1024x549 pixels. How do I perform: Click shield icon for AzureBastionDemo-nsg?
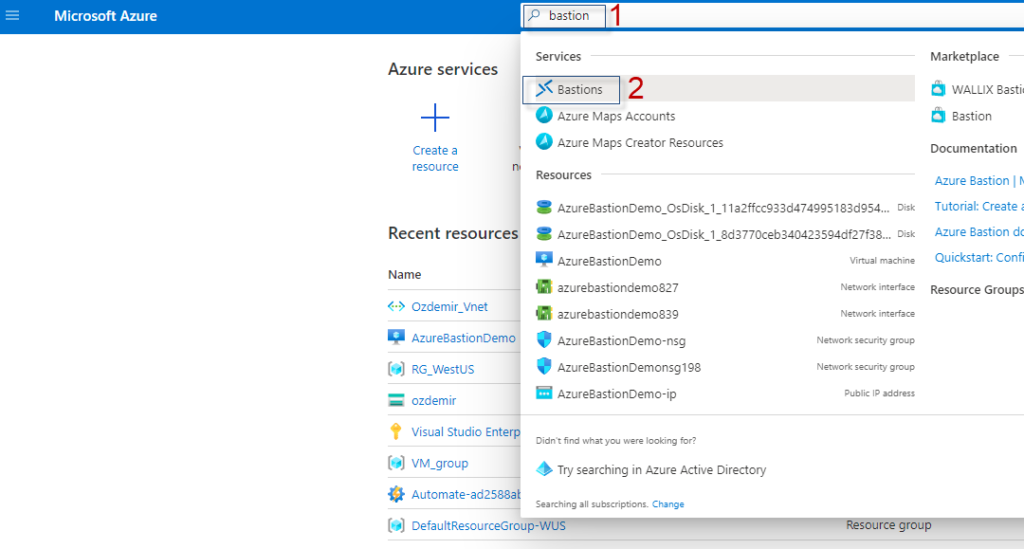(544, 339)
